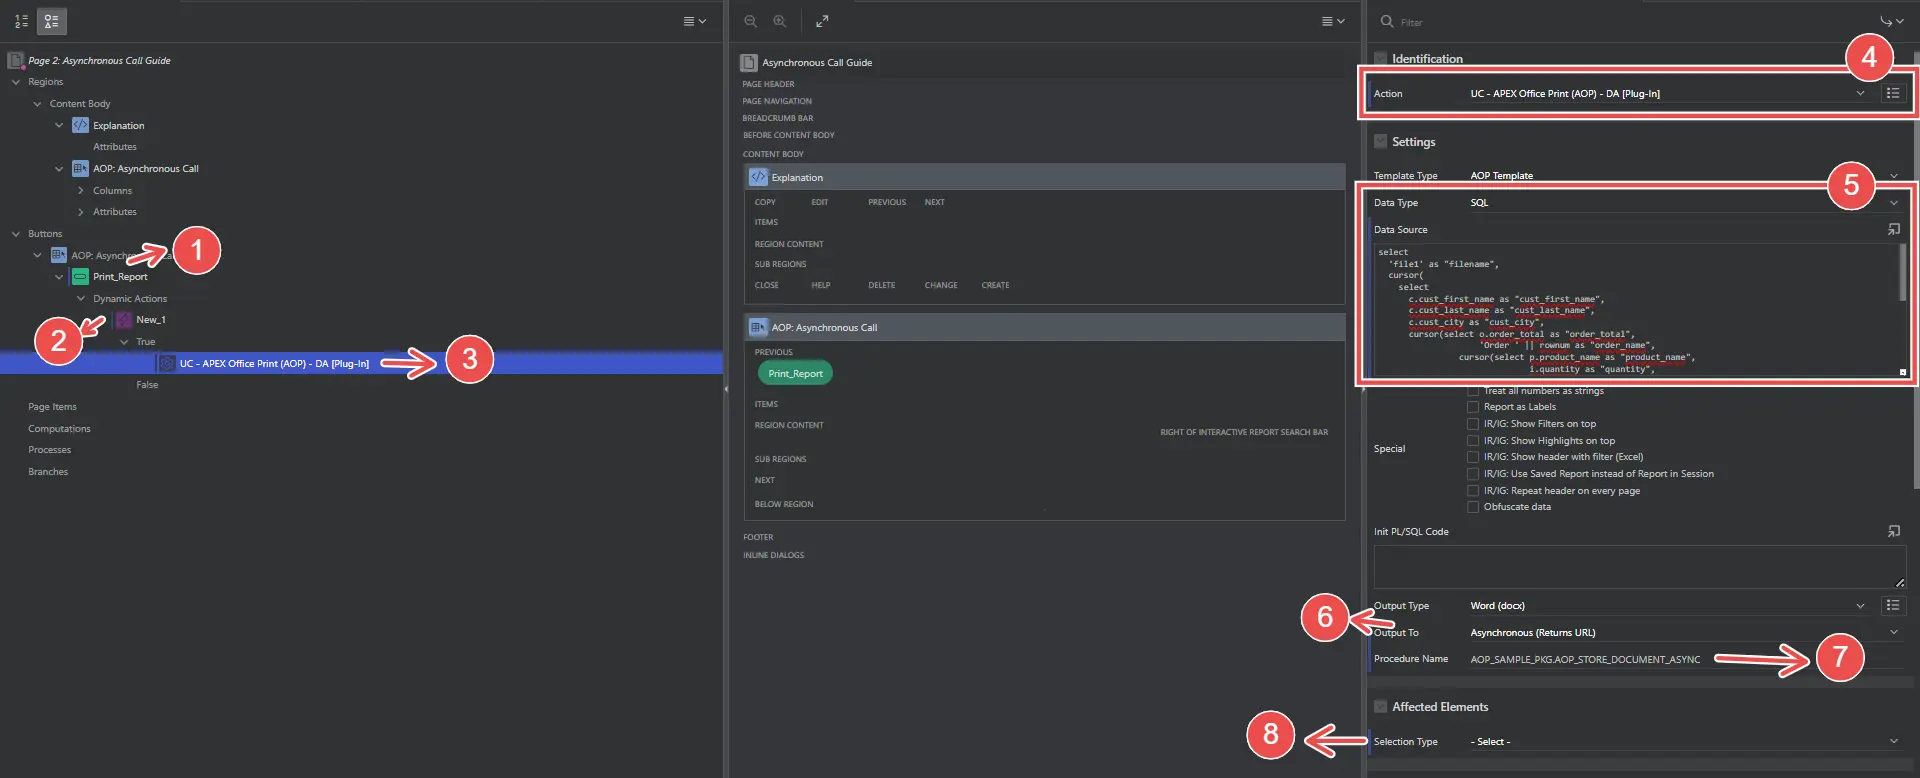1920x778 pixels.
Task: Collapse the Regions tree node
Action: click(16, 82)
